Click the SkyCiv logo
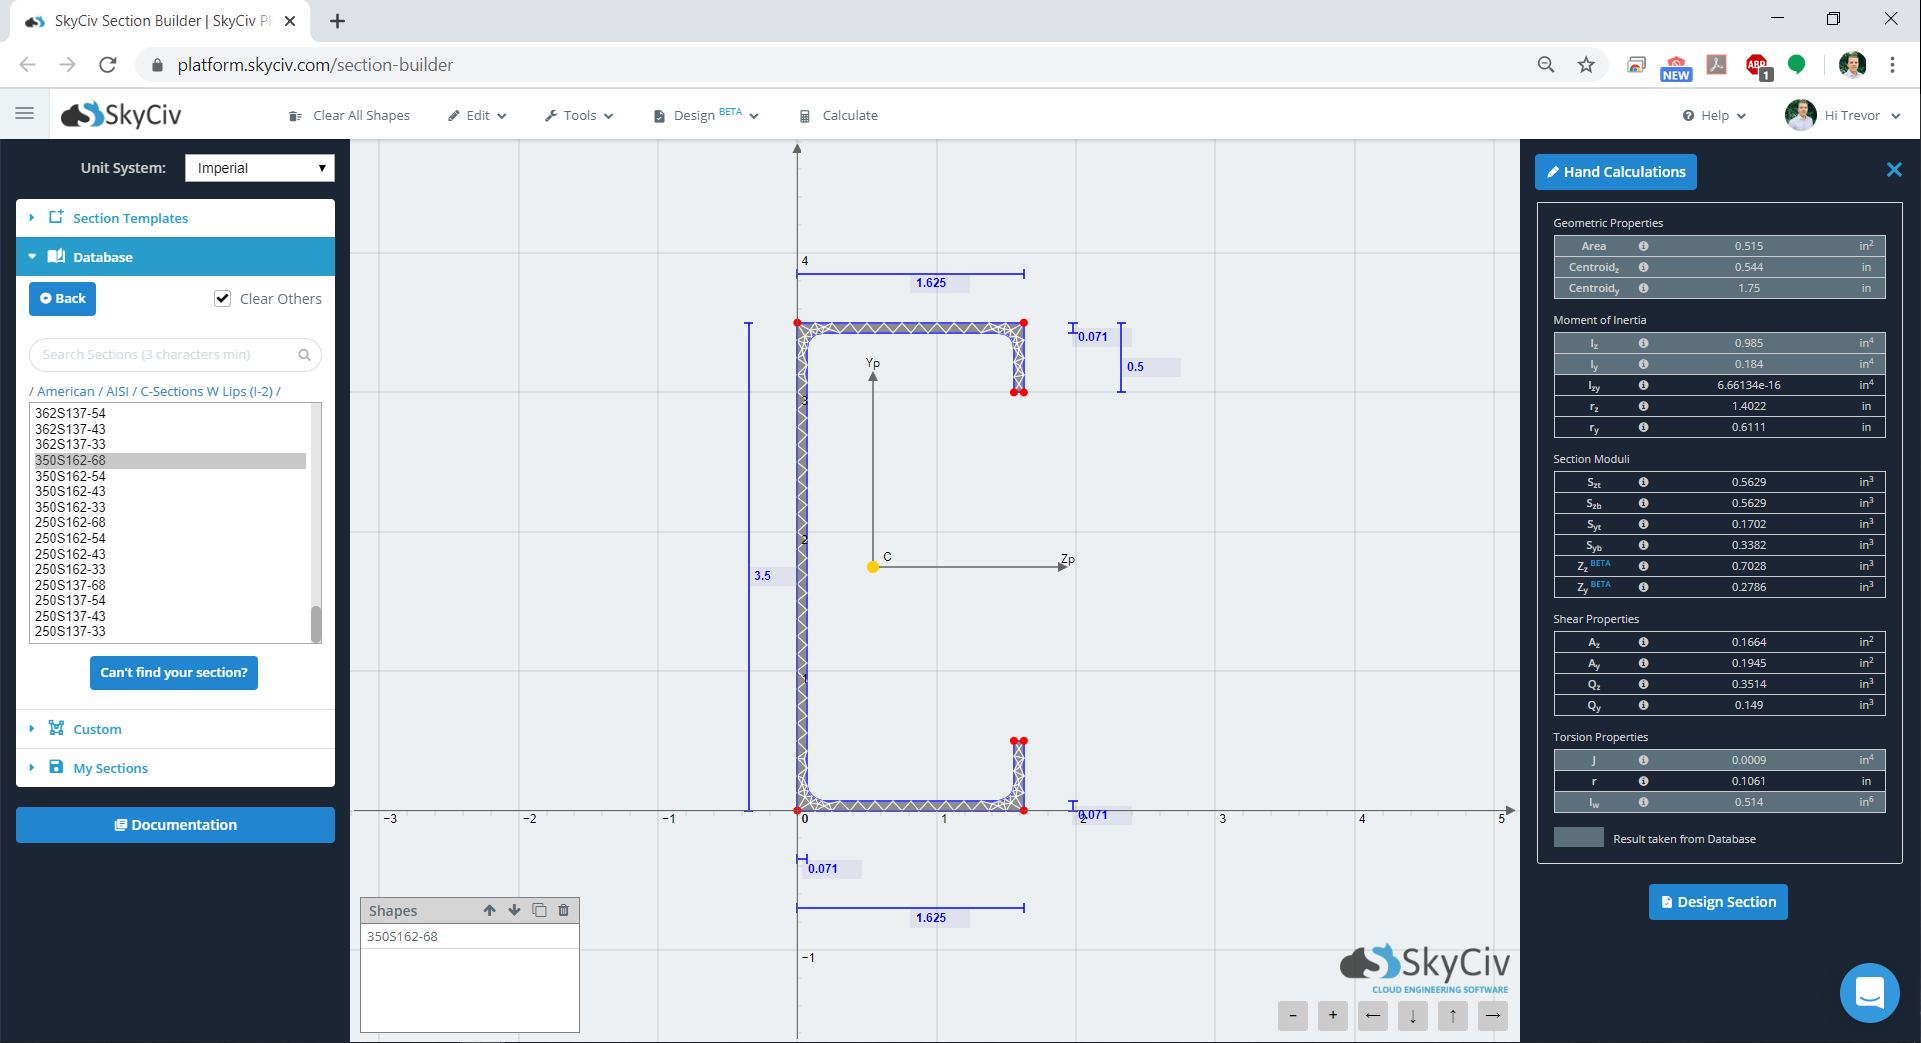 (x=121, y=115)
